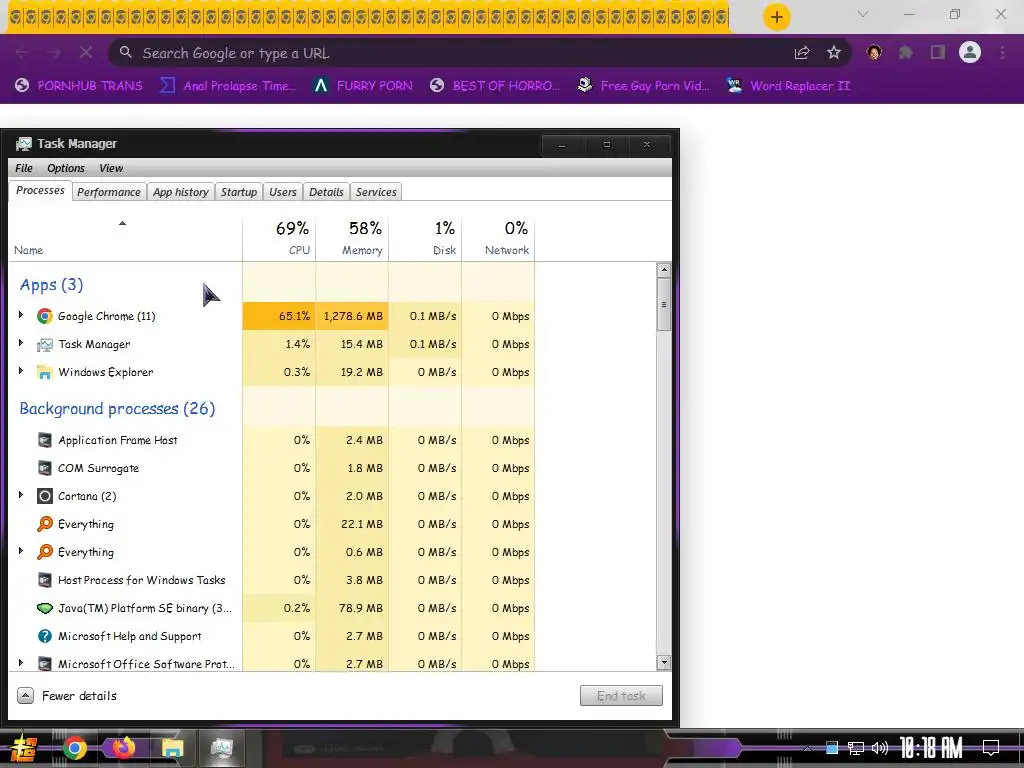Open Task Manager View menu
Screen dimensions: 1024x768
[111, 168]
